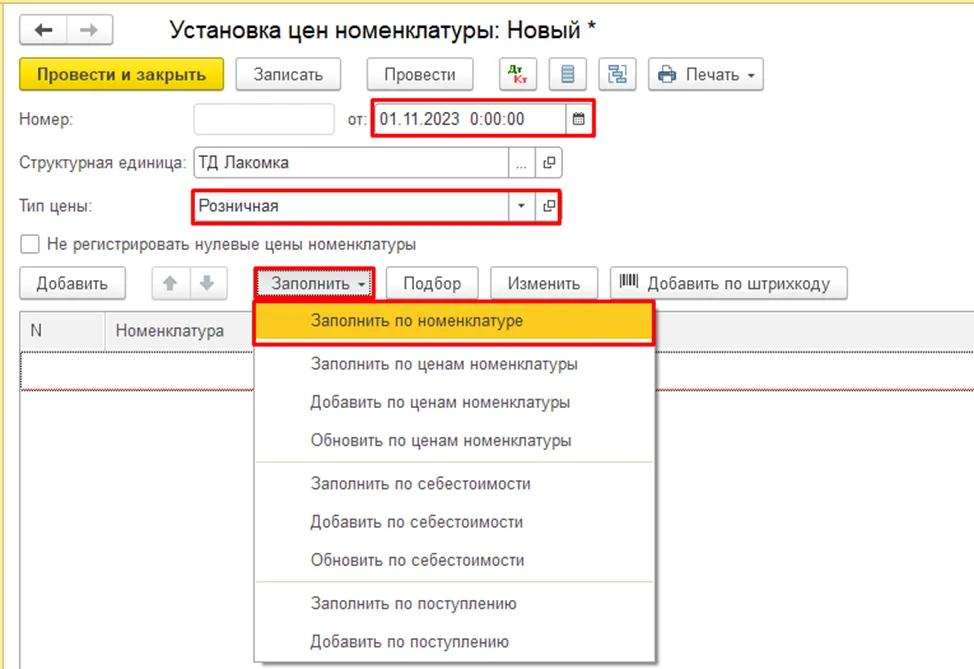
Task: Click the Записать button
Action: pos(288,75)
